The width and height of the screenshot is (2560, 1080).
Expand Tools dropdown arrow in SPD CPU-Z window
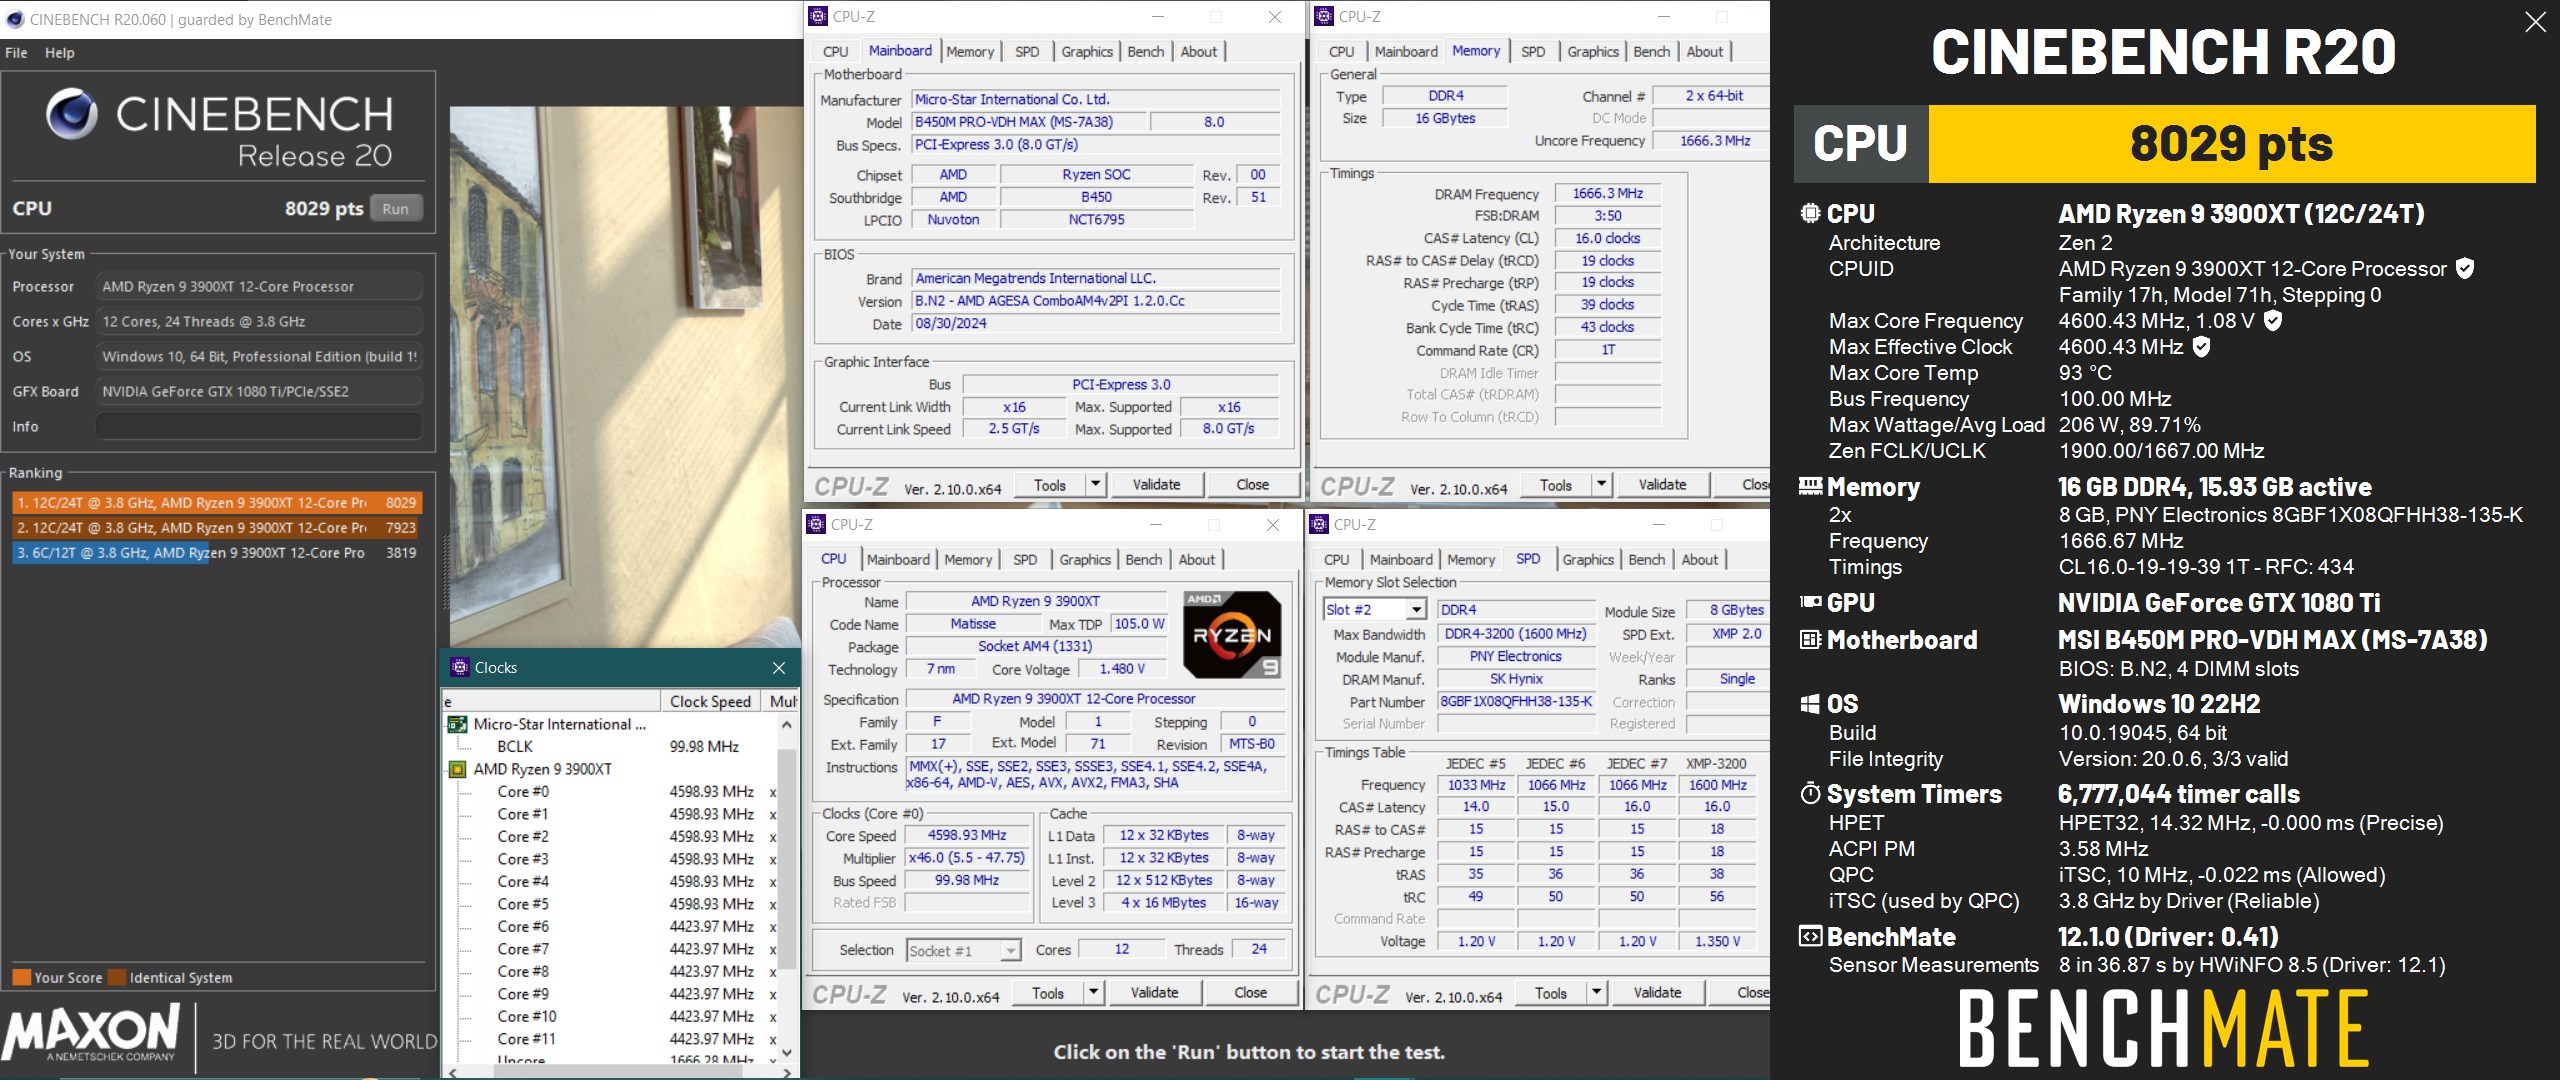coord(1597,993)
